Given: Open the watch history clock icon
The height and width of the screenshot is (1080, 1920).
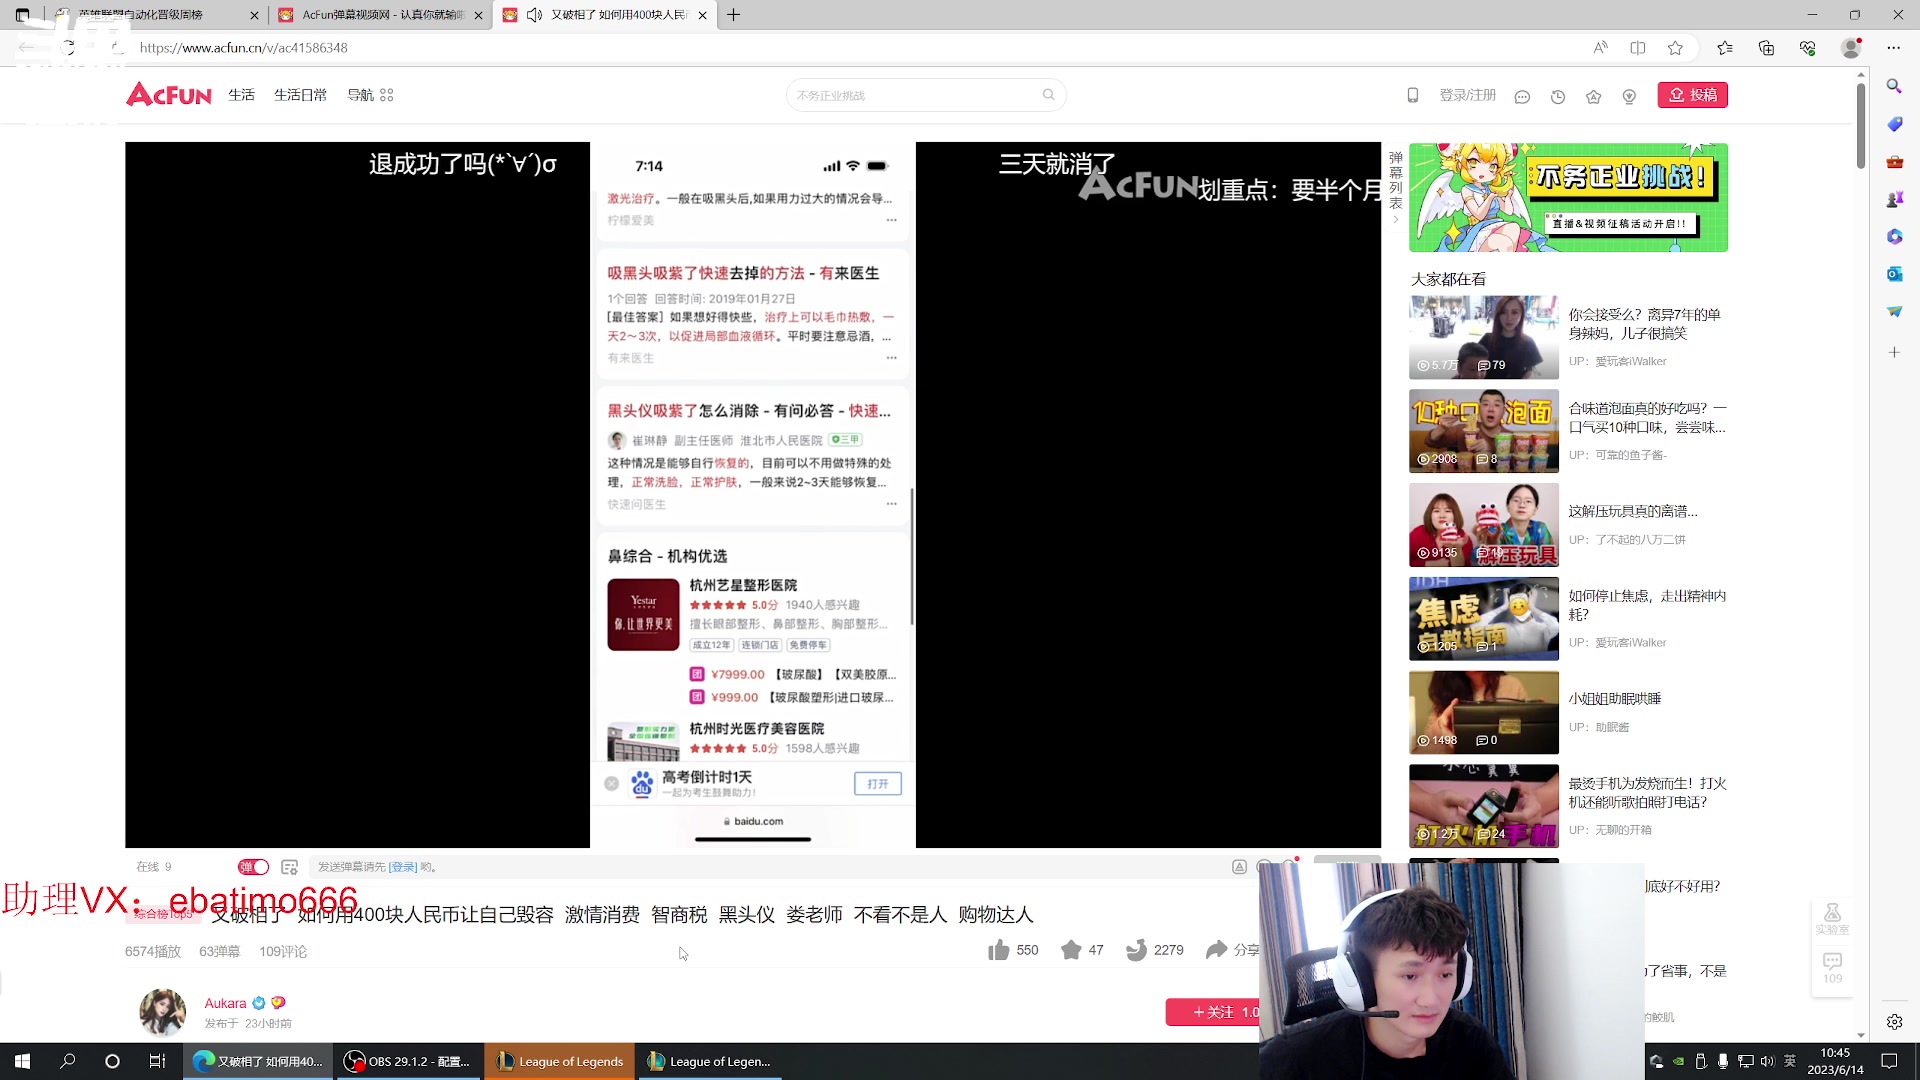Looking at the screenshot, I should 1557,96.
